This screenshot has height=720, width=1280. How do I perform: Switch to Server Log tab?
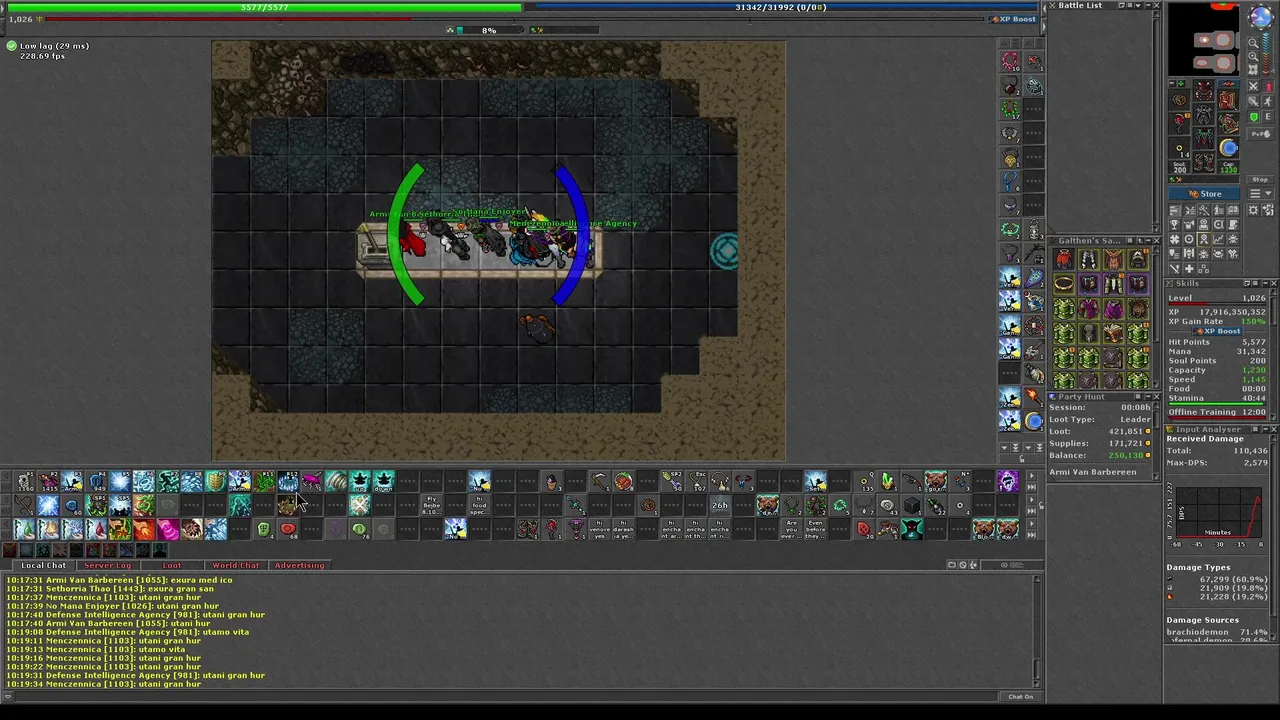click(107, 565)
